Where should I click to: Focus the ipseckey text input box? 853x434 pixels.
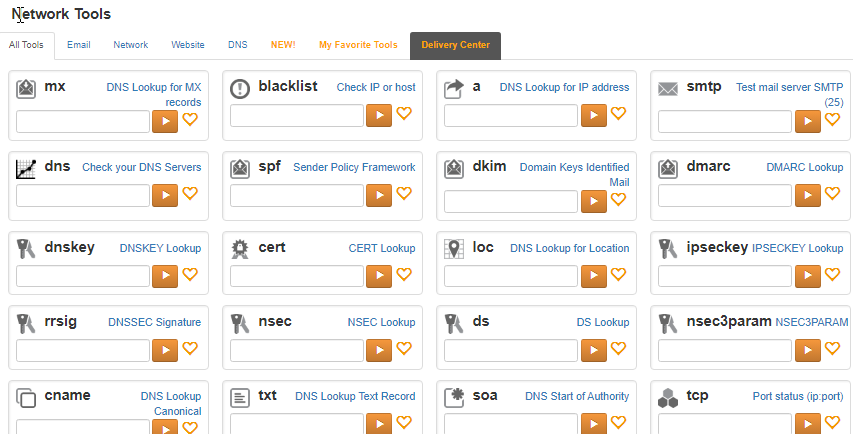[725, 275]
